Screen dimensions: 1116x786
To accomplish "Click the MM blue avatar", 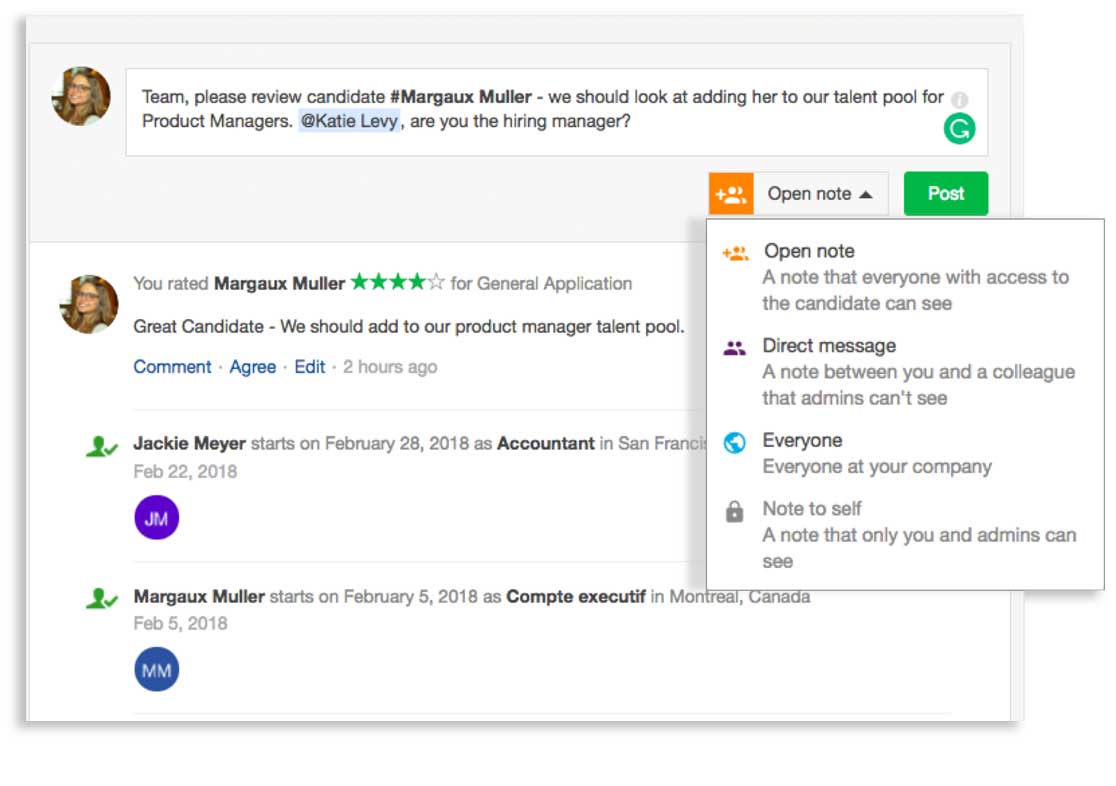I will click(157, 669).
